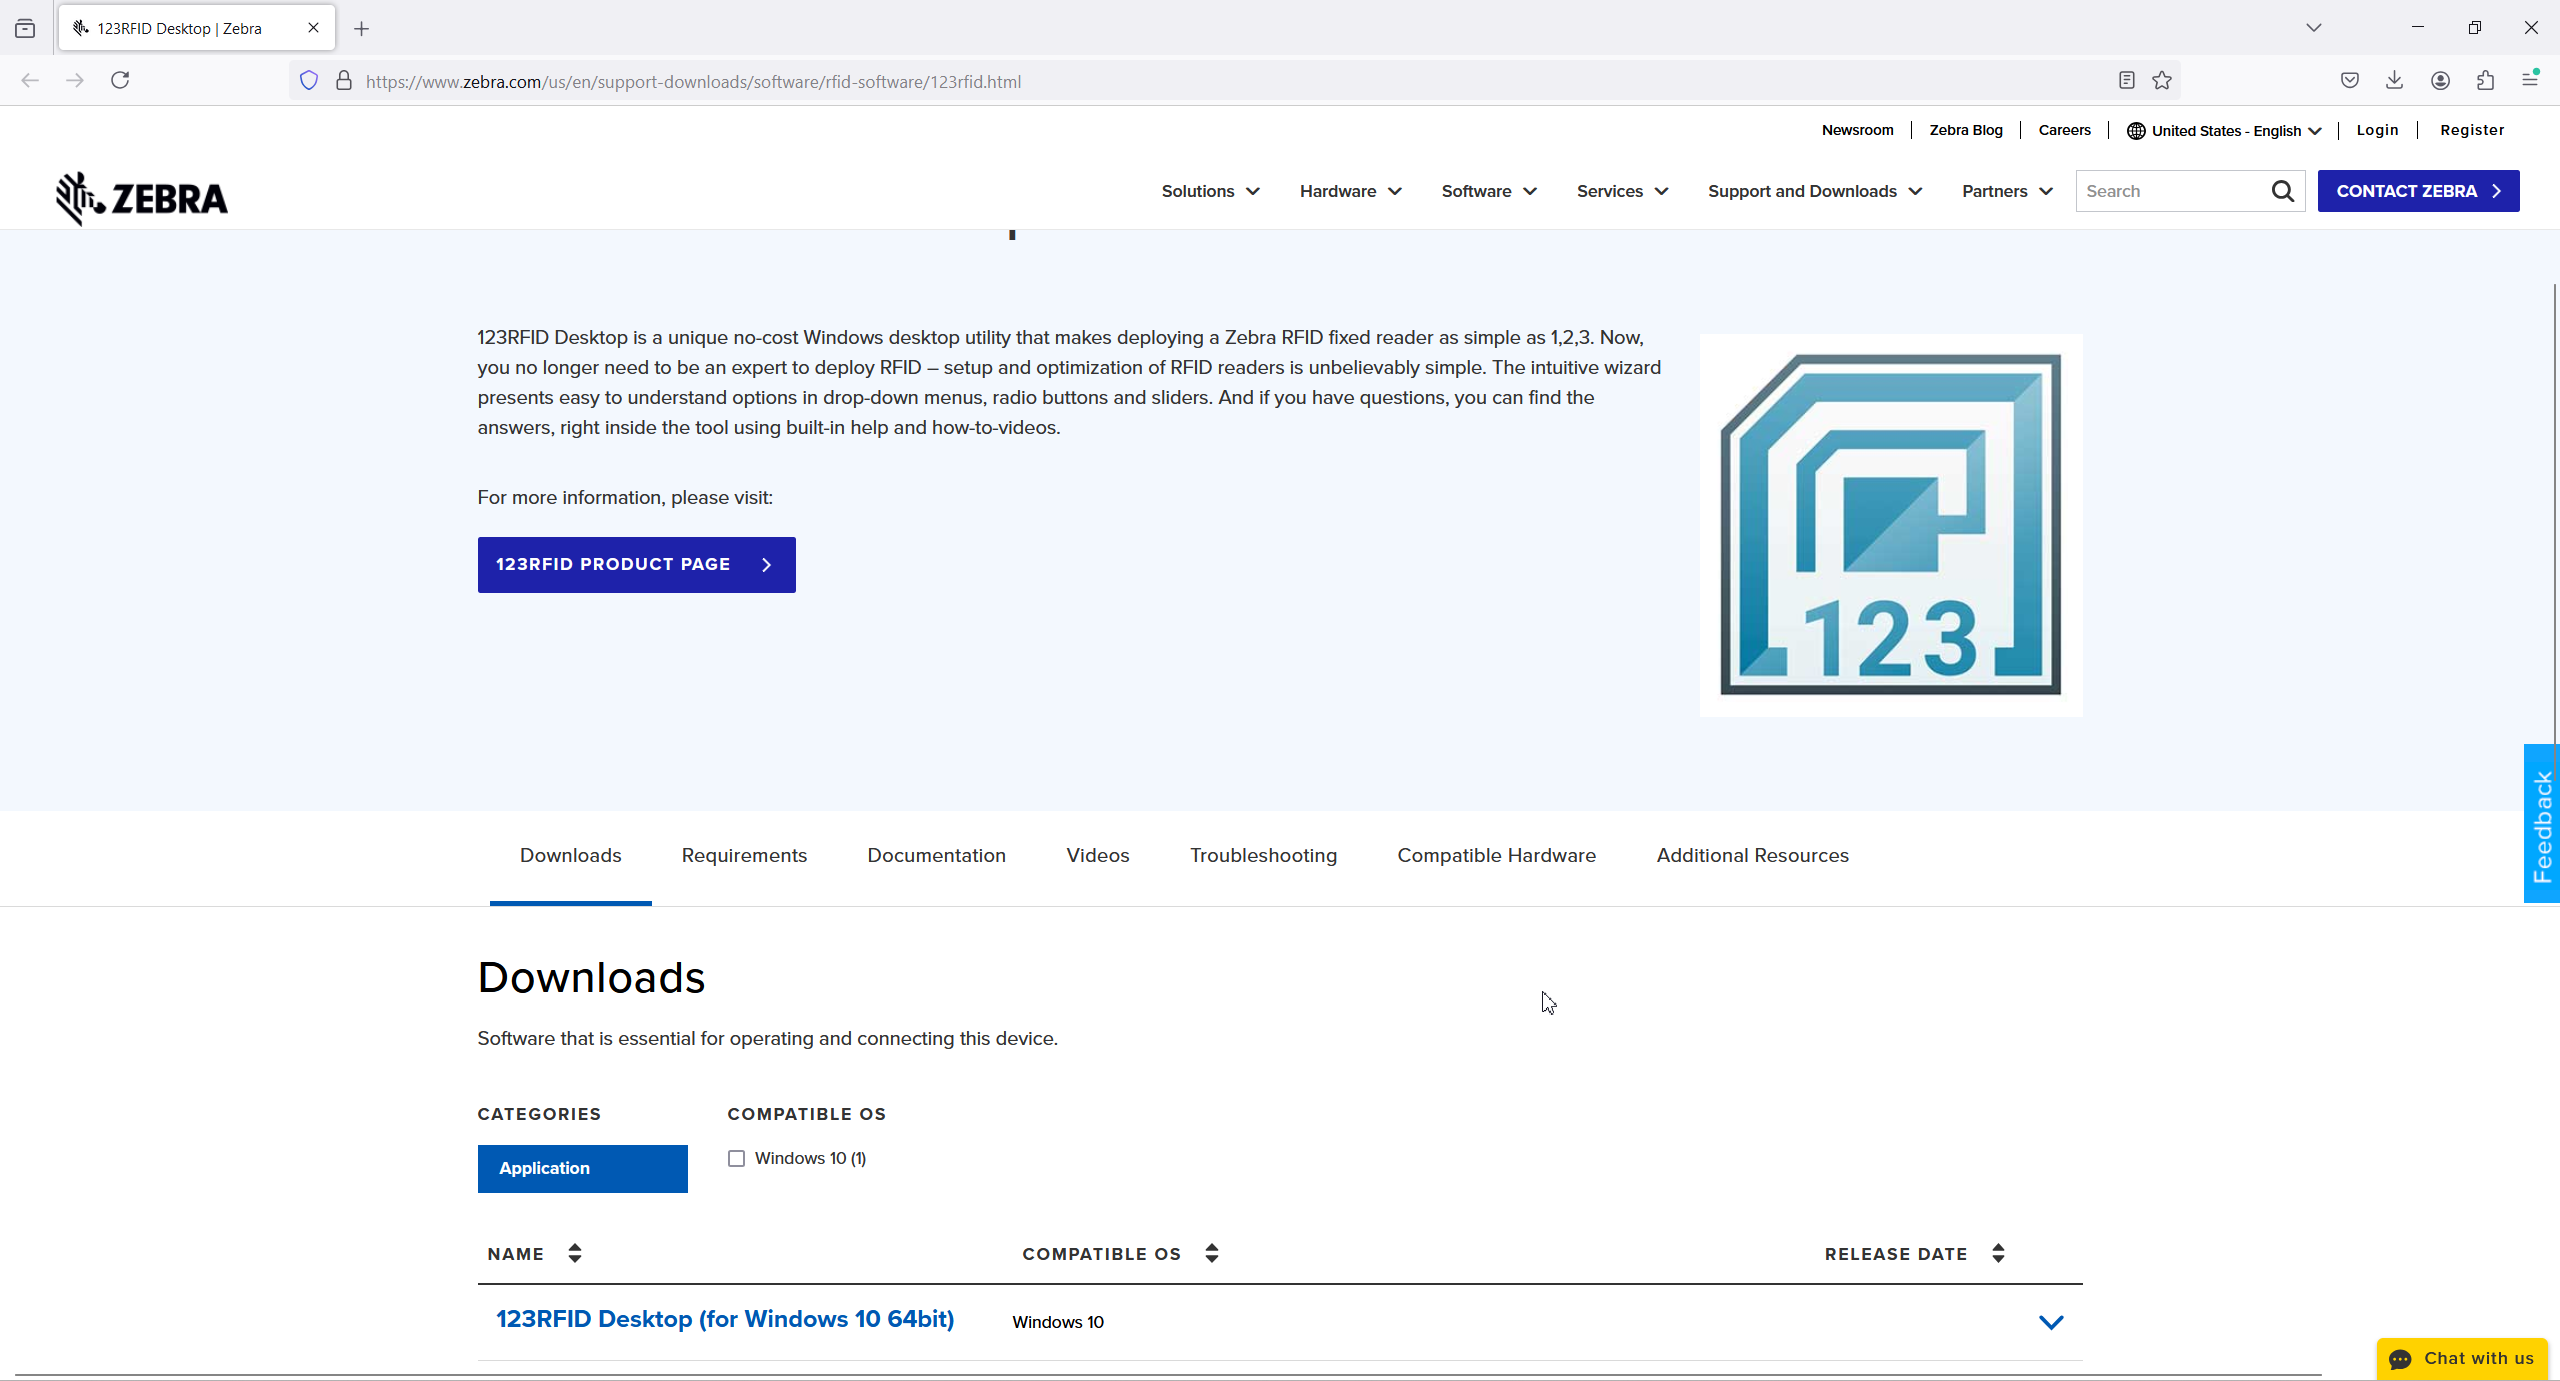Open the browser extensions icon

(x=2485, y=80)
